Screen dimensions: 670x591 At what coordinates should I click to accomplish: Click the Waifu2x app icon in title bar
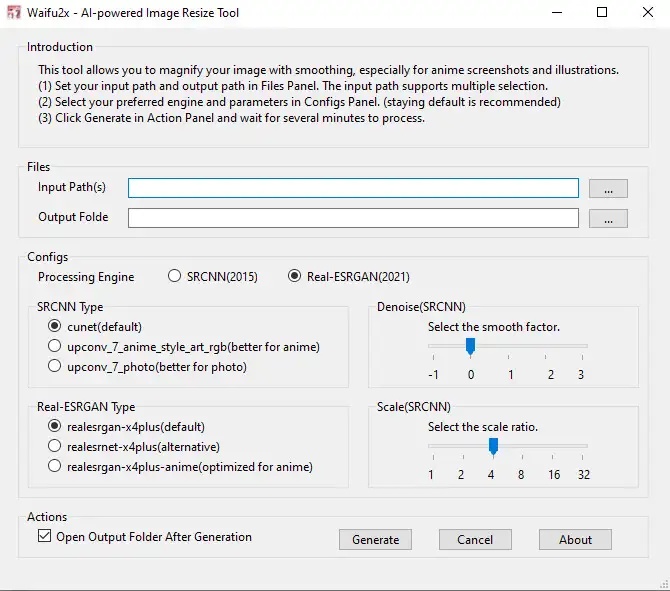tap(13, 13)
